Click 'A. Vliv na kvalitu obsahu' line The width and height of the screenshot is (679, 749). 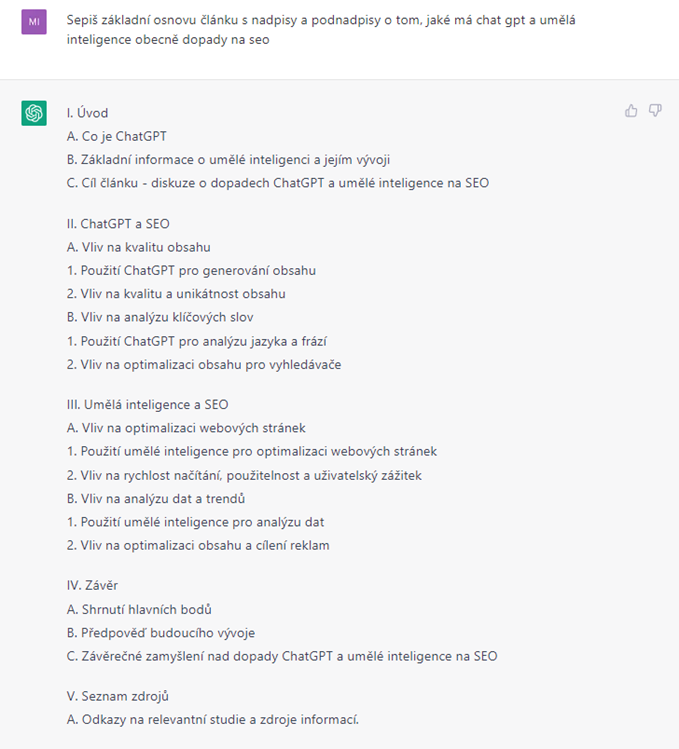pyautogui.click(x=139, y=247)
